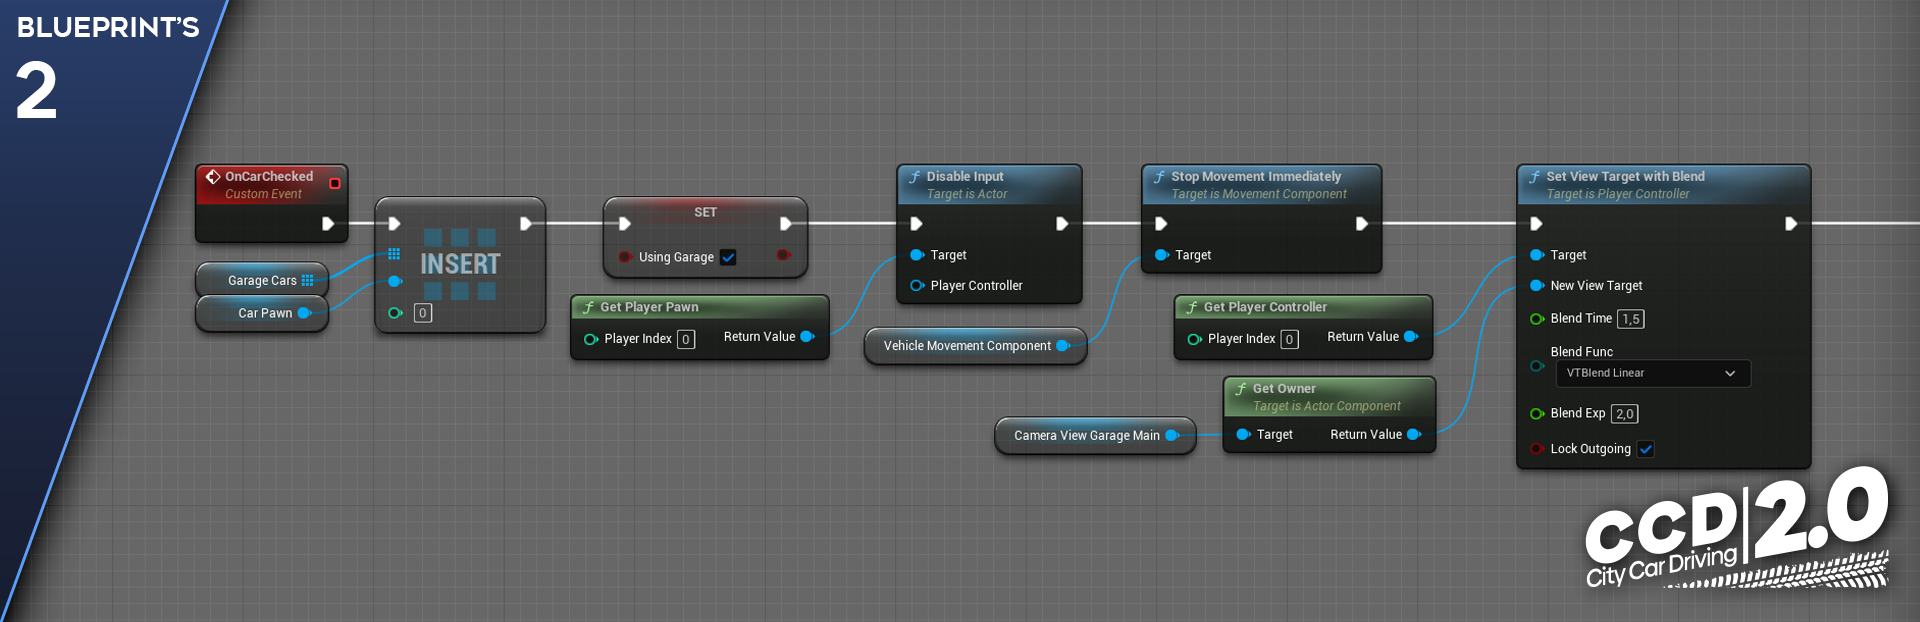Click the Blend Time value field
This screenshot has height=622, width=1920.
click(x=1630, y=319)
